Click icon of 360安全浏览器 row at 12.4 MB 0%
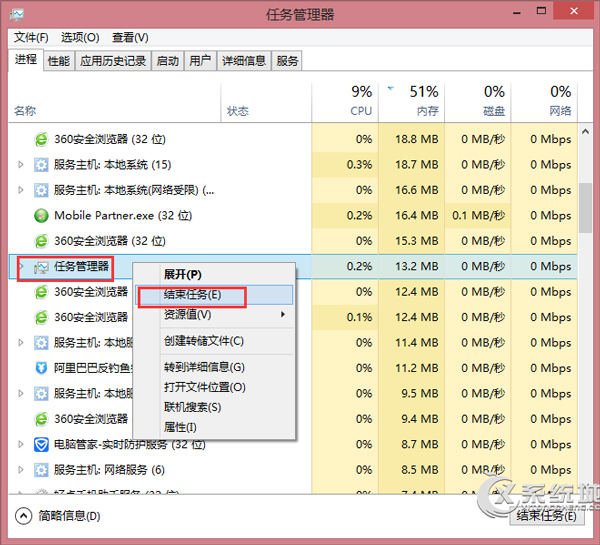This screenshot has height=545, width=600. [x=41, y=292]
